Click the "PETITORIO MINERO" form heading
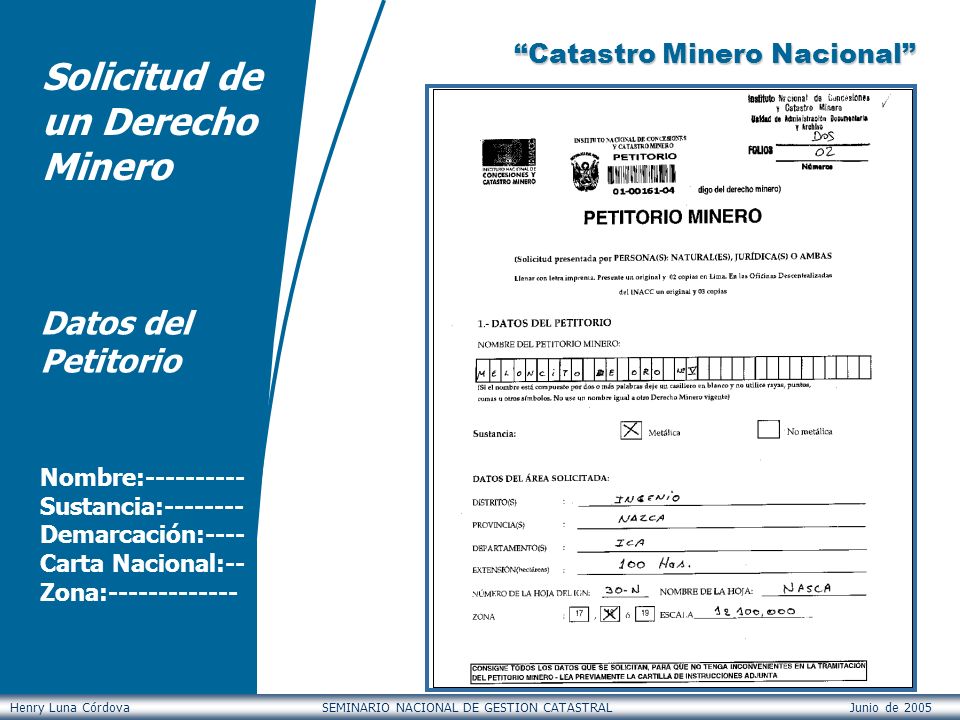This screenshot has height=720, width=960. (x=672, y=217)
